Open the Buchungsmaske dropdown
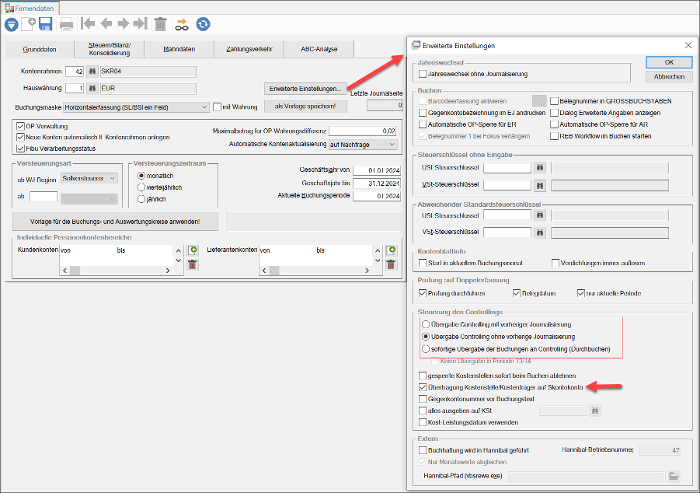This screenshot has width=700, height=493. tap(204, 108)
